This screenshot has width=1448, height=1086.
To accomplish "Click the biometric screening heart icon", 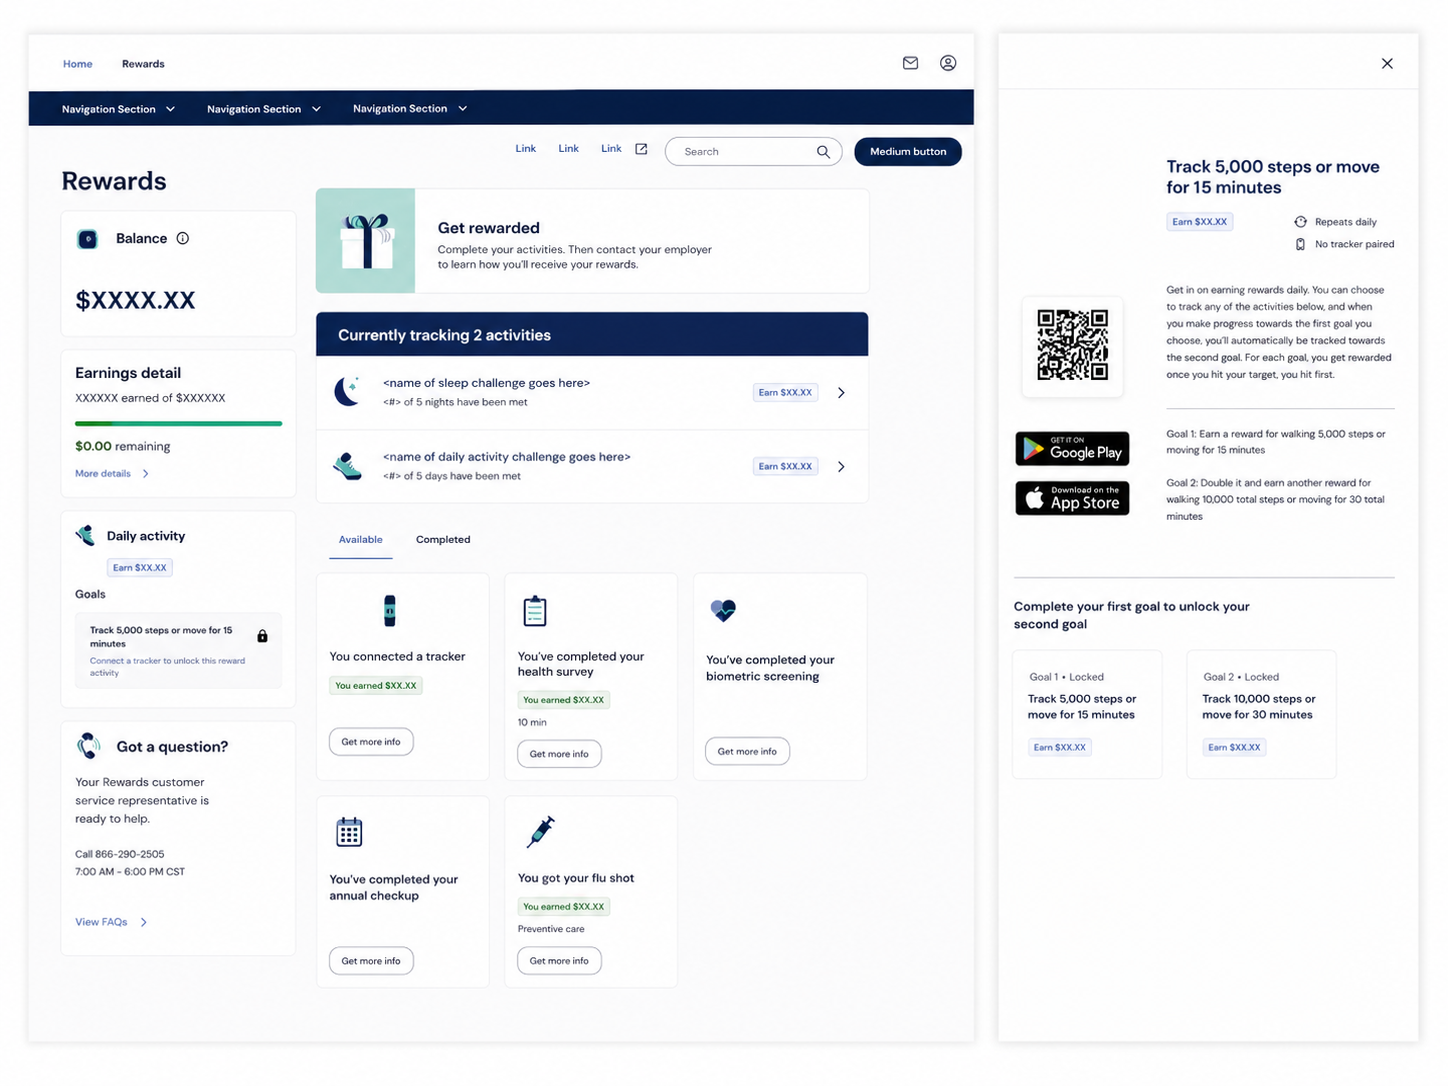I will tap(723, 610).
